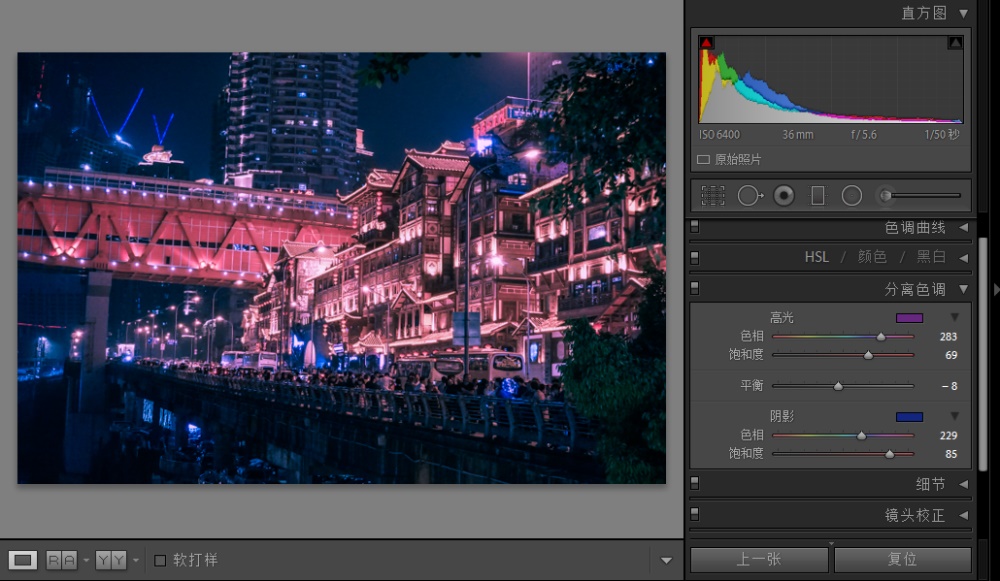Expand the 细节 panel

pyautogui.click(x=964, y=485)
